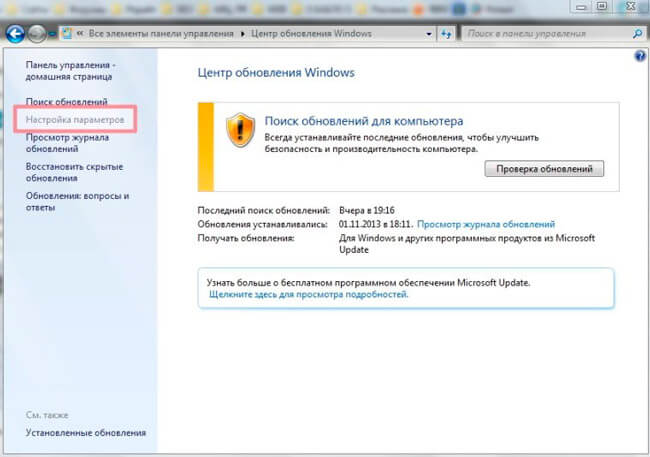This screenshot has height=457, width=650.
Task: Click the 'Центр обновления Windows' breadcrumb
Action: [311, 34]
